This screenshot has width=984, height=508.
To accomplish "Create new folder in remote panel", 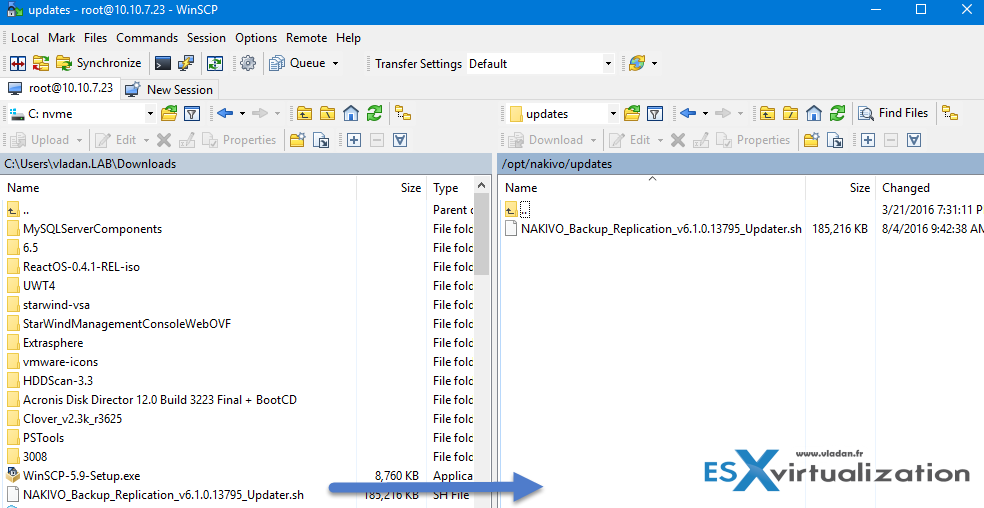I will pos(811,139).
